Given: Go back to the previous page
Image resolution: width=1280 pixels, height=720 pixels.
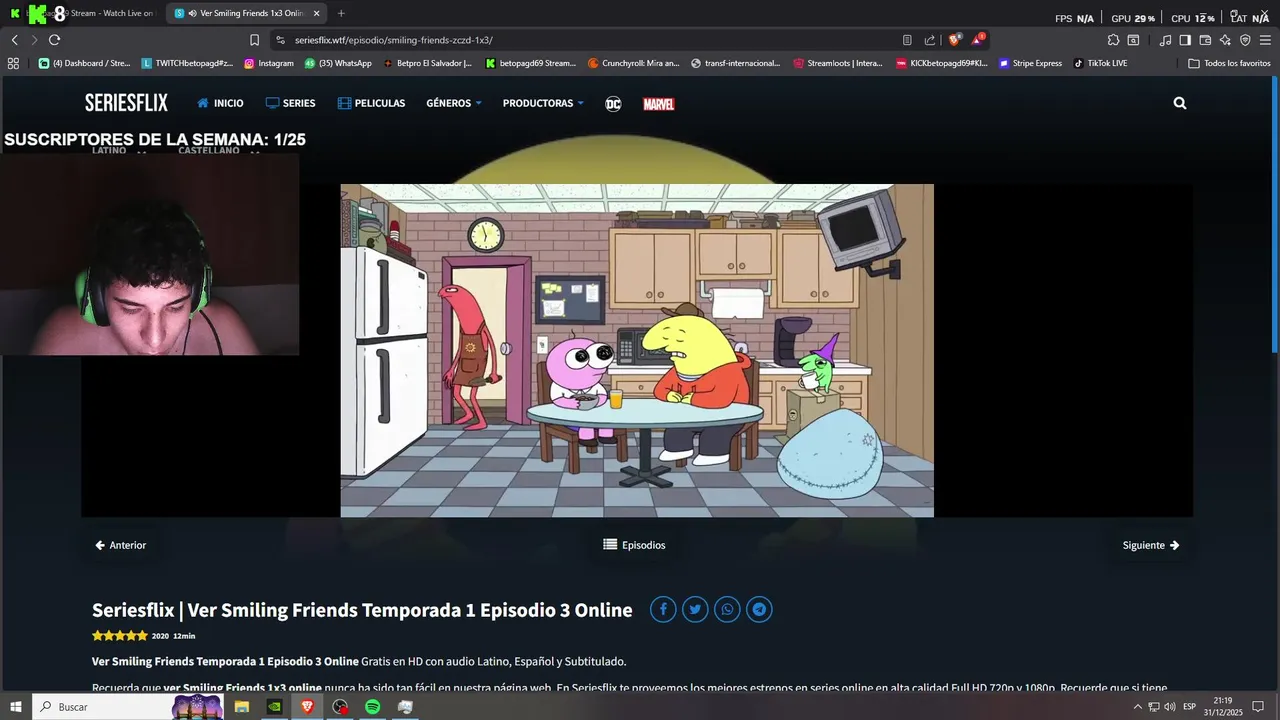Looking at the screenshot, I should point(14,40).
